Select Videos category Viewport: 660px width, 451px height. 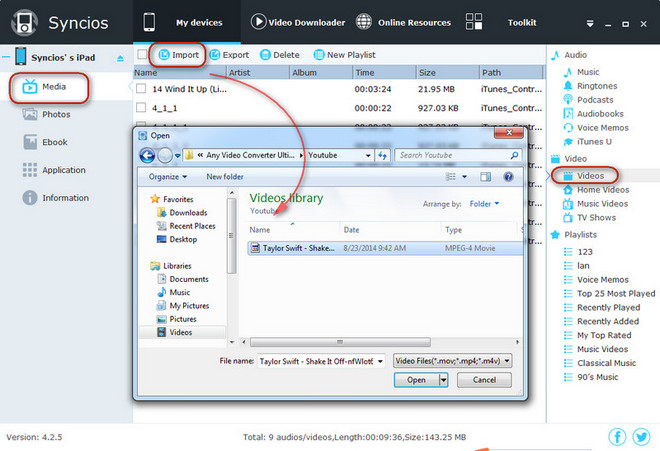(584, 176)
